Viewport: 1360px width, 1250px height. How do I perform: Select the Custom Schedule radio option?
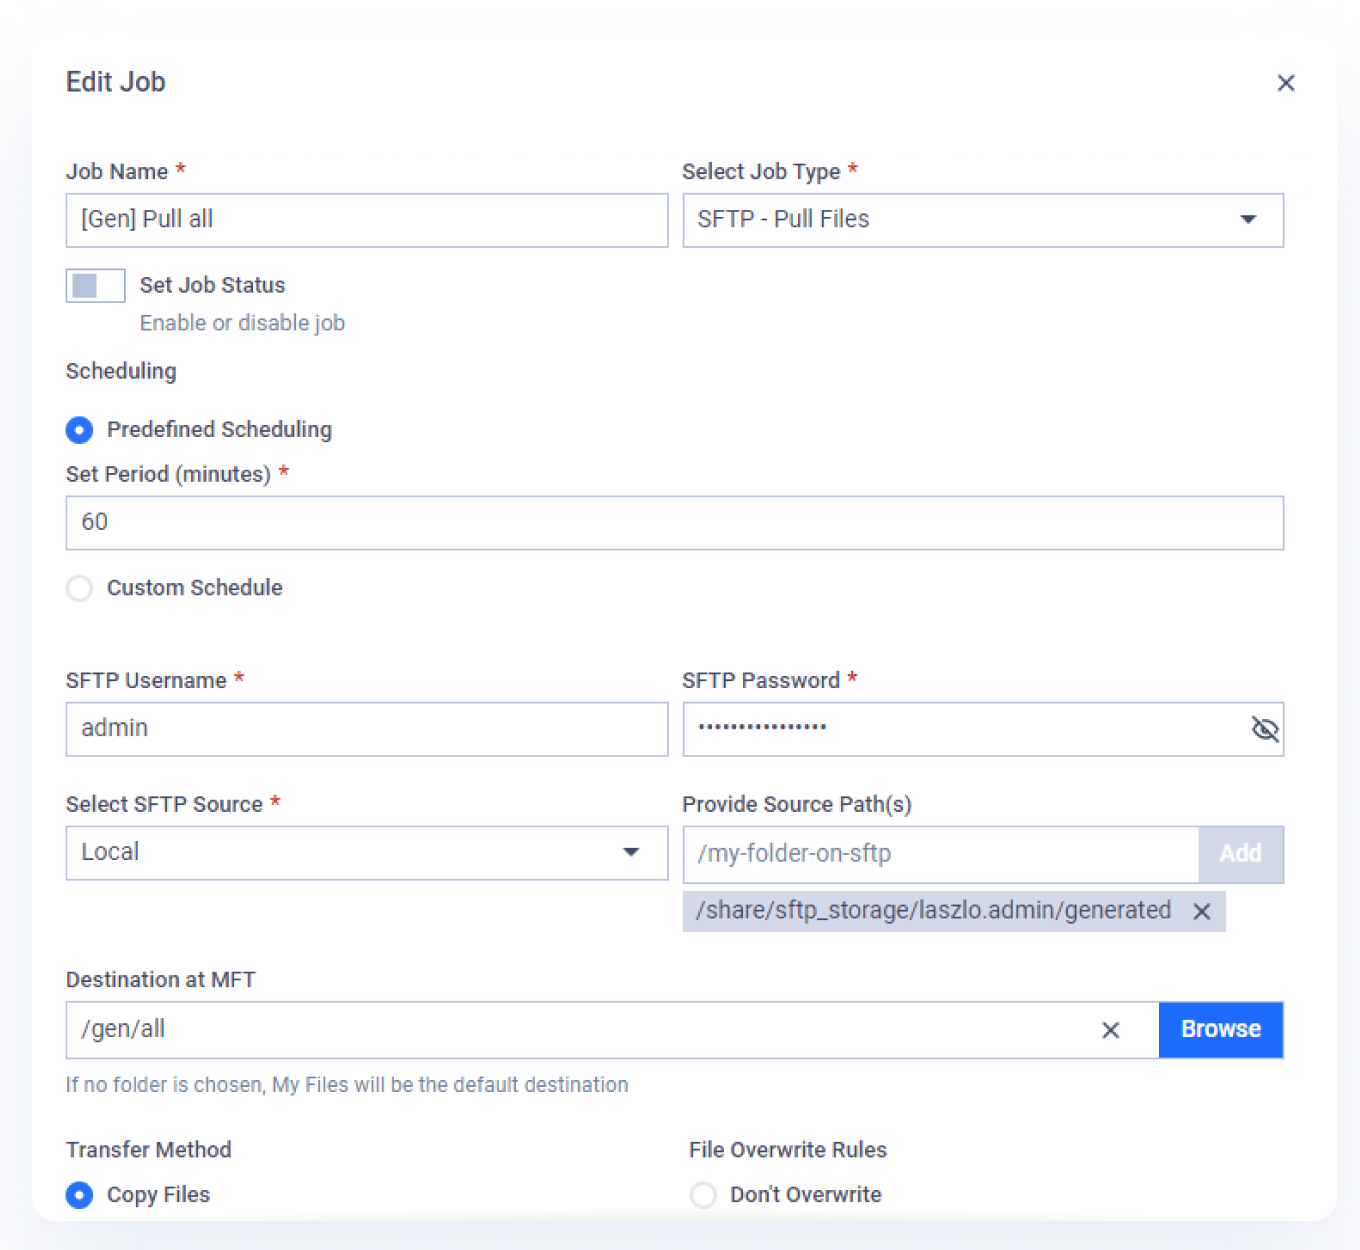(80, 588)
